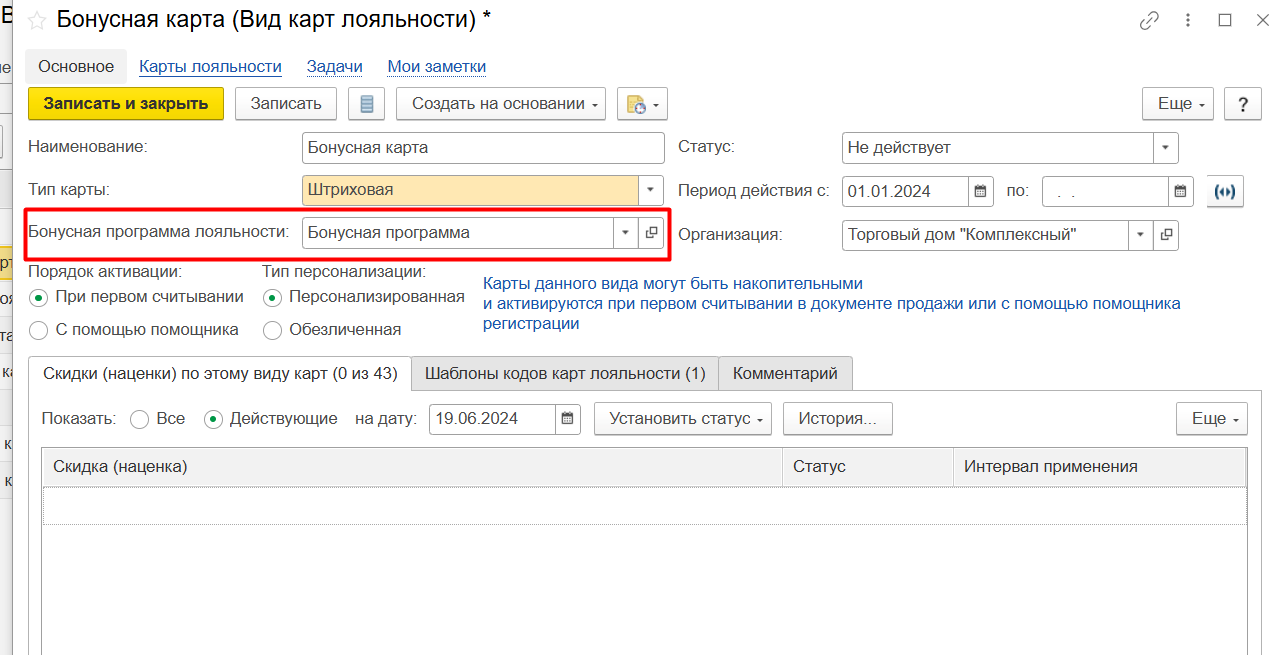1287x655 pixels.
Task: Open the report list icon button
Action: pyautogui.click(x=366, y=104)
